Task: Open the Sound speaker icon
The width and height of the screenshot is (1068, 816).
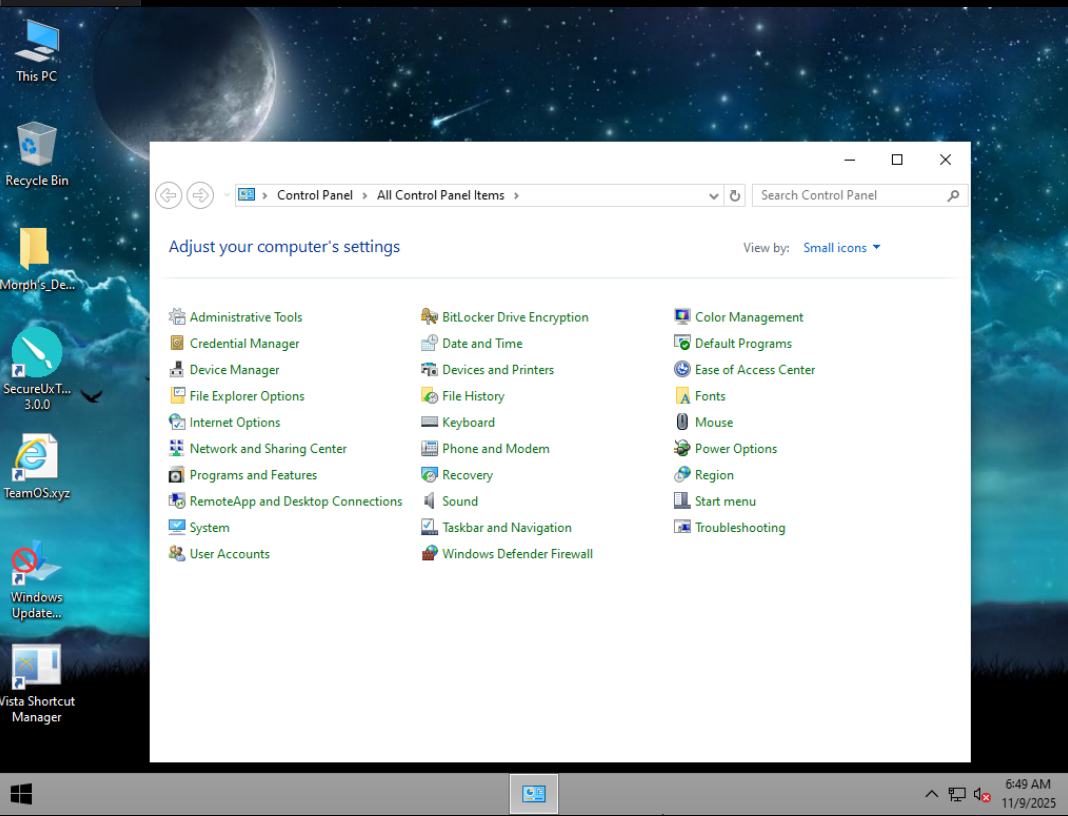Action: (x=430, y=501)
